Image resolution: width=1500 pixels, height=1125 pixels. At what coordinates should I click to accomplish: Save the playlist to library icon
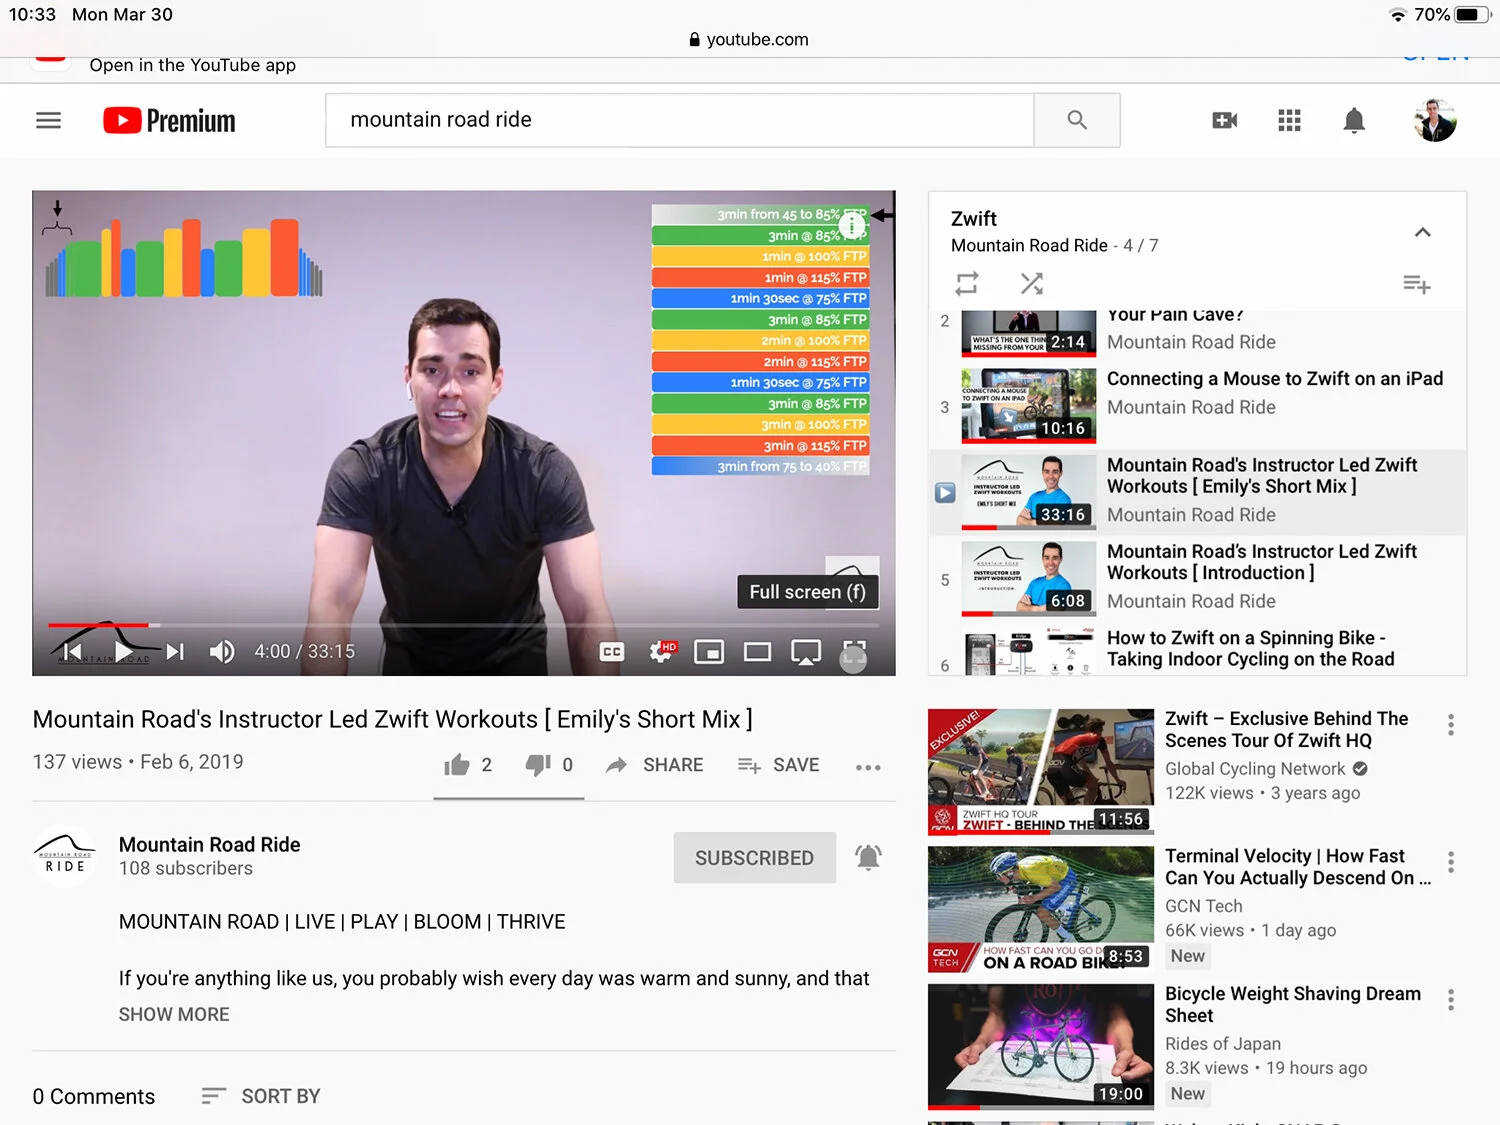(1417, 285)
